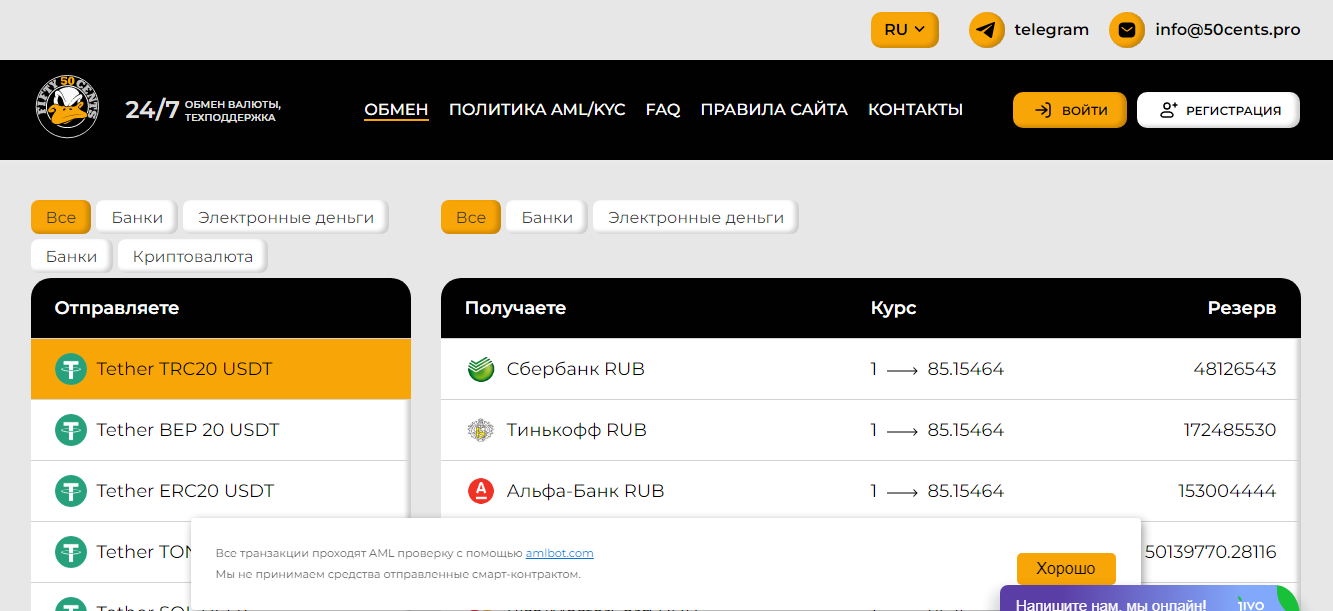Click Tether icon in BEP 20 row
The height and width of the screenshot is (611, 1333).
71,430
